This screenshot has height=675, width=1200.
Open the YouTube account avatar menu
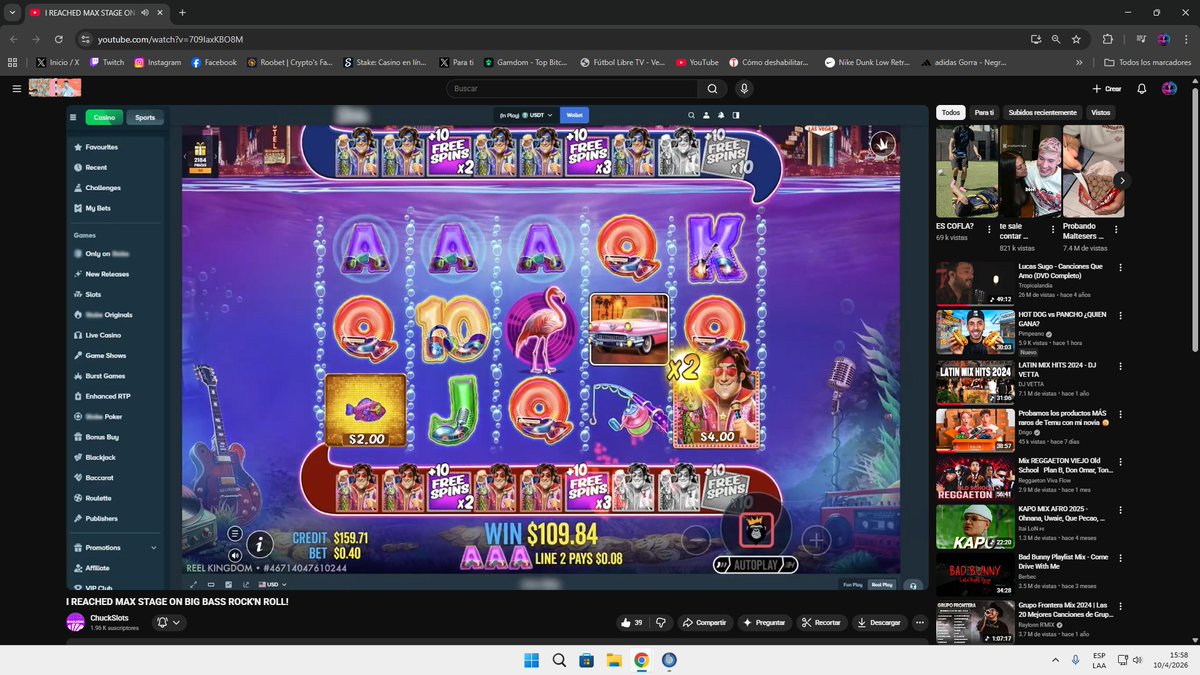(1169, 88)
